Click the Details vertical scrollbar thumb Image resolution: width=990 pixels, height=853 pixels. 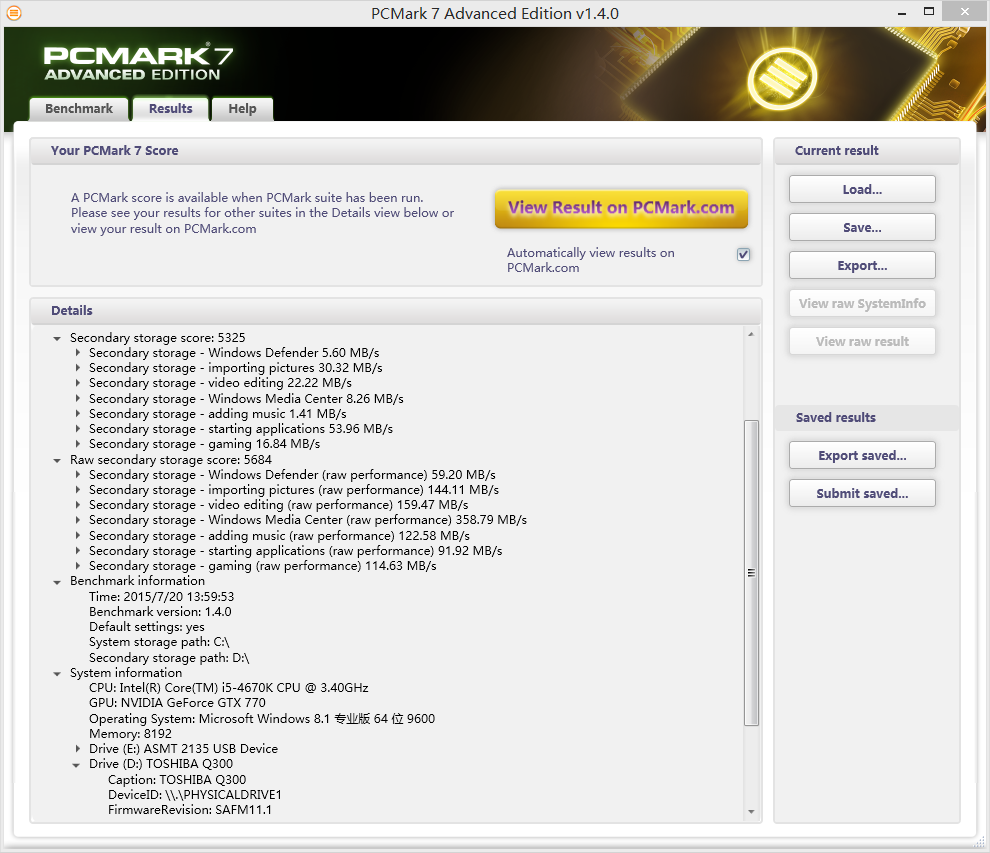tap(751, 573)
